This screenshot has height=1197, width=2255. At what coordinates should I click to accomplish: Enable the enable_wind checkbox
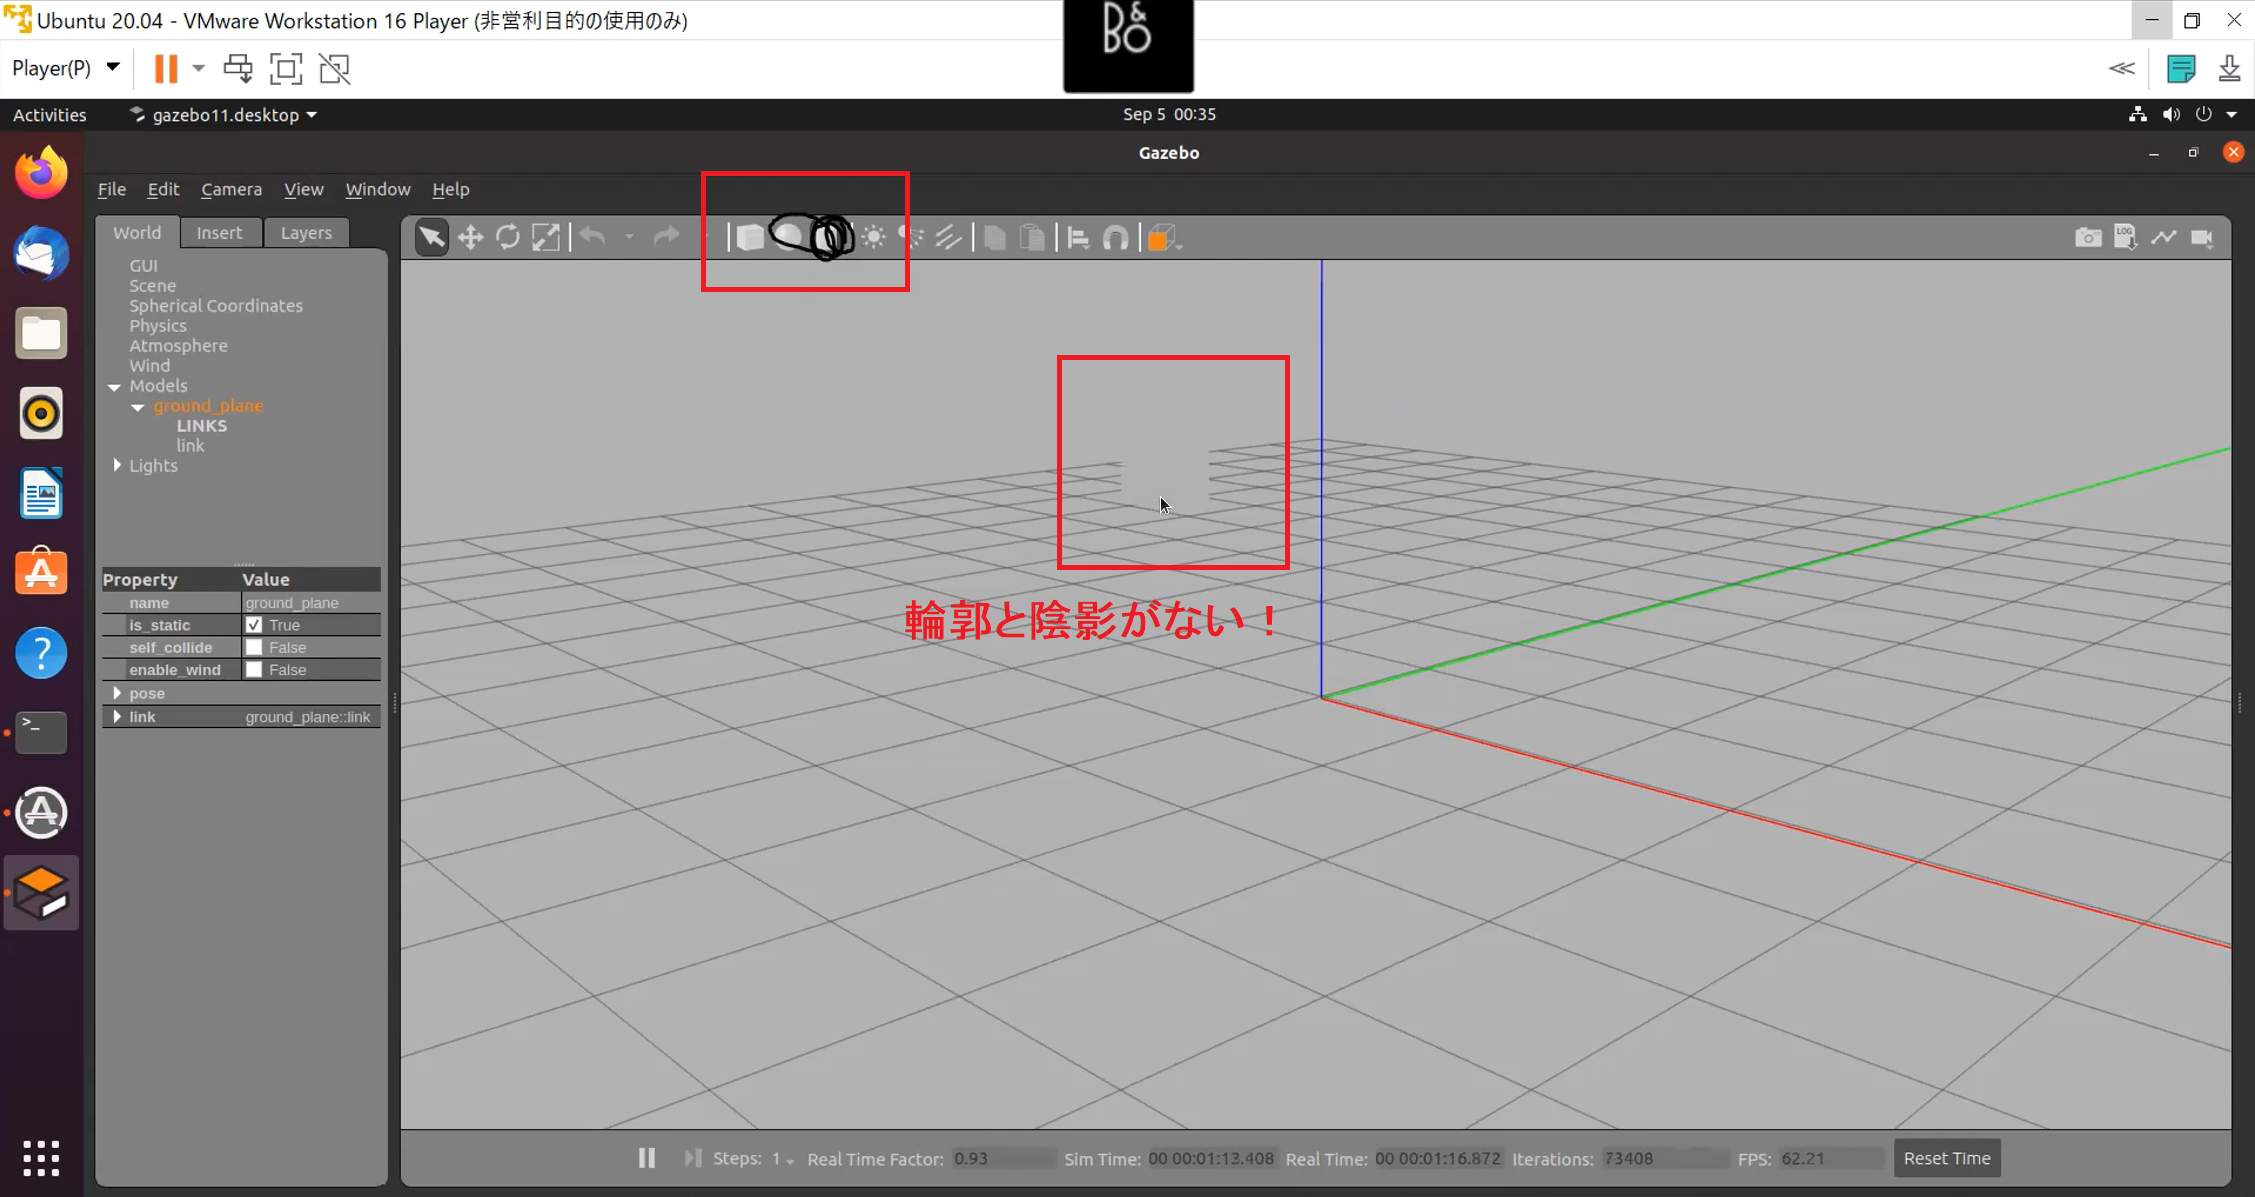pos(254,670)
